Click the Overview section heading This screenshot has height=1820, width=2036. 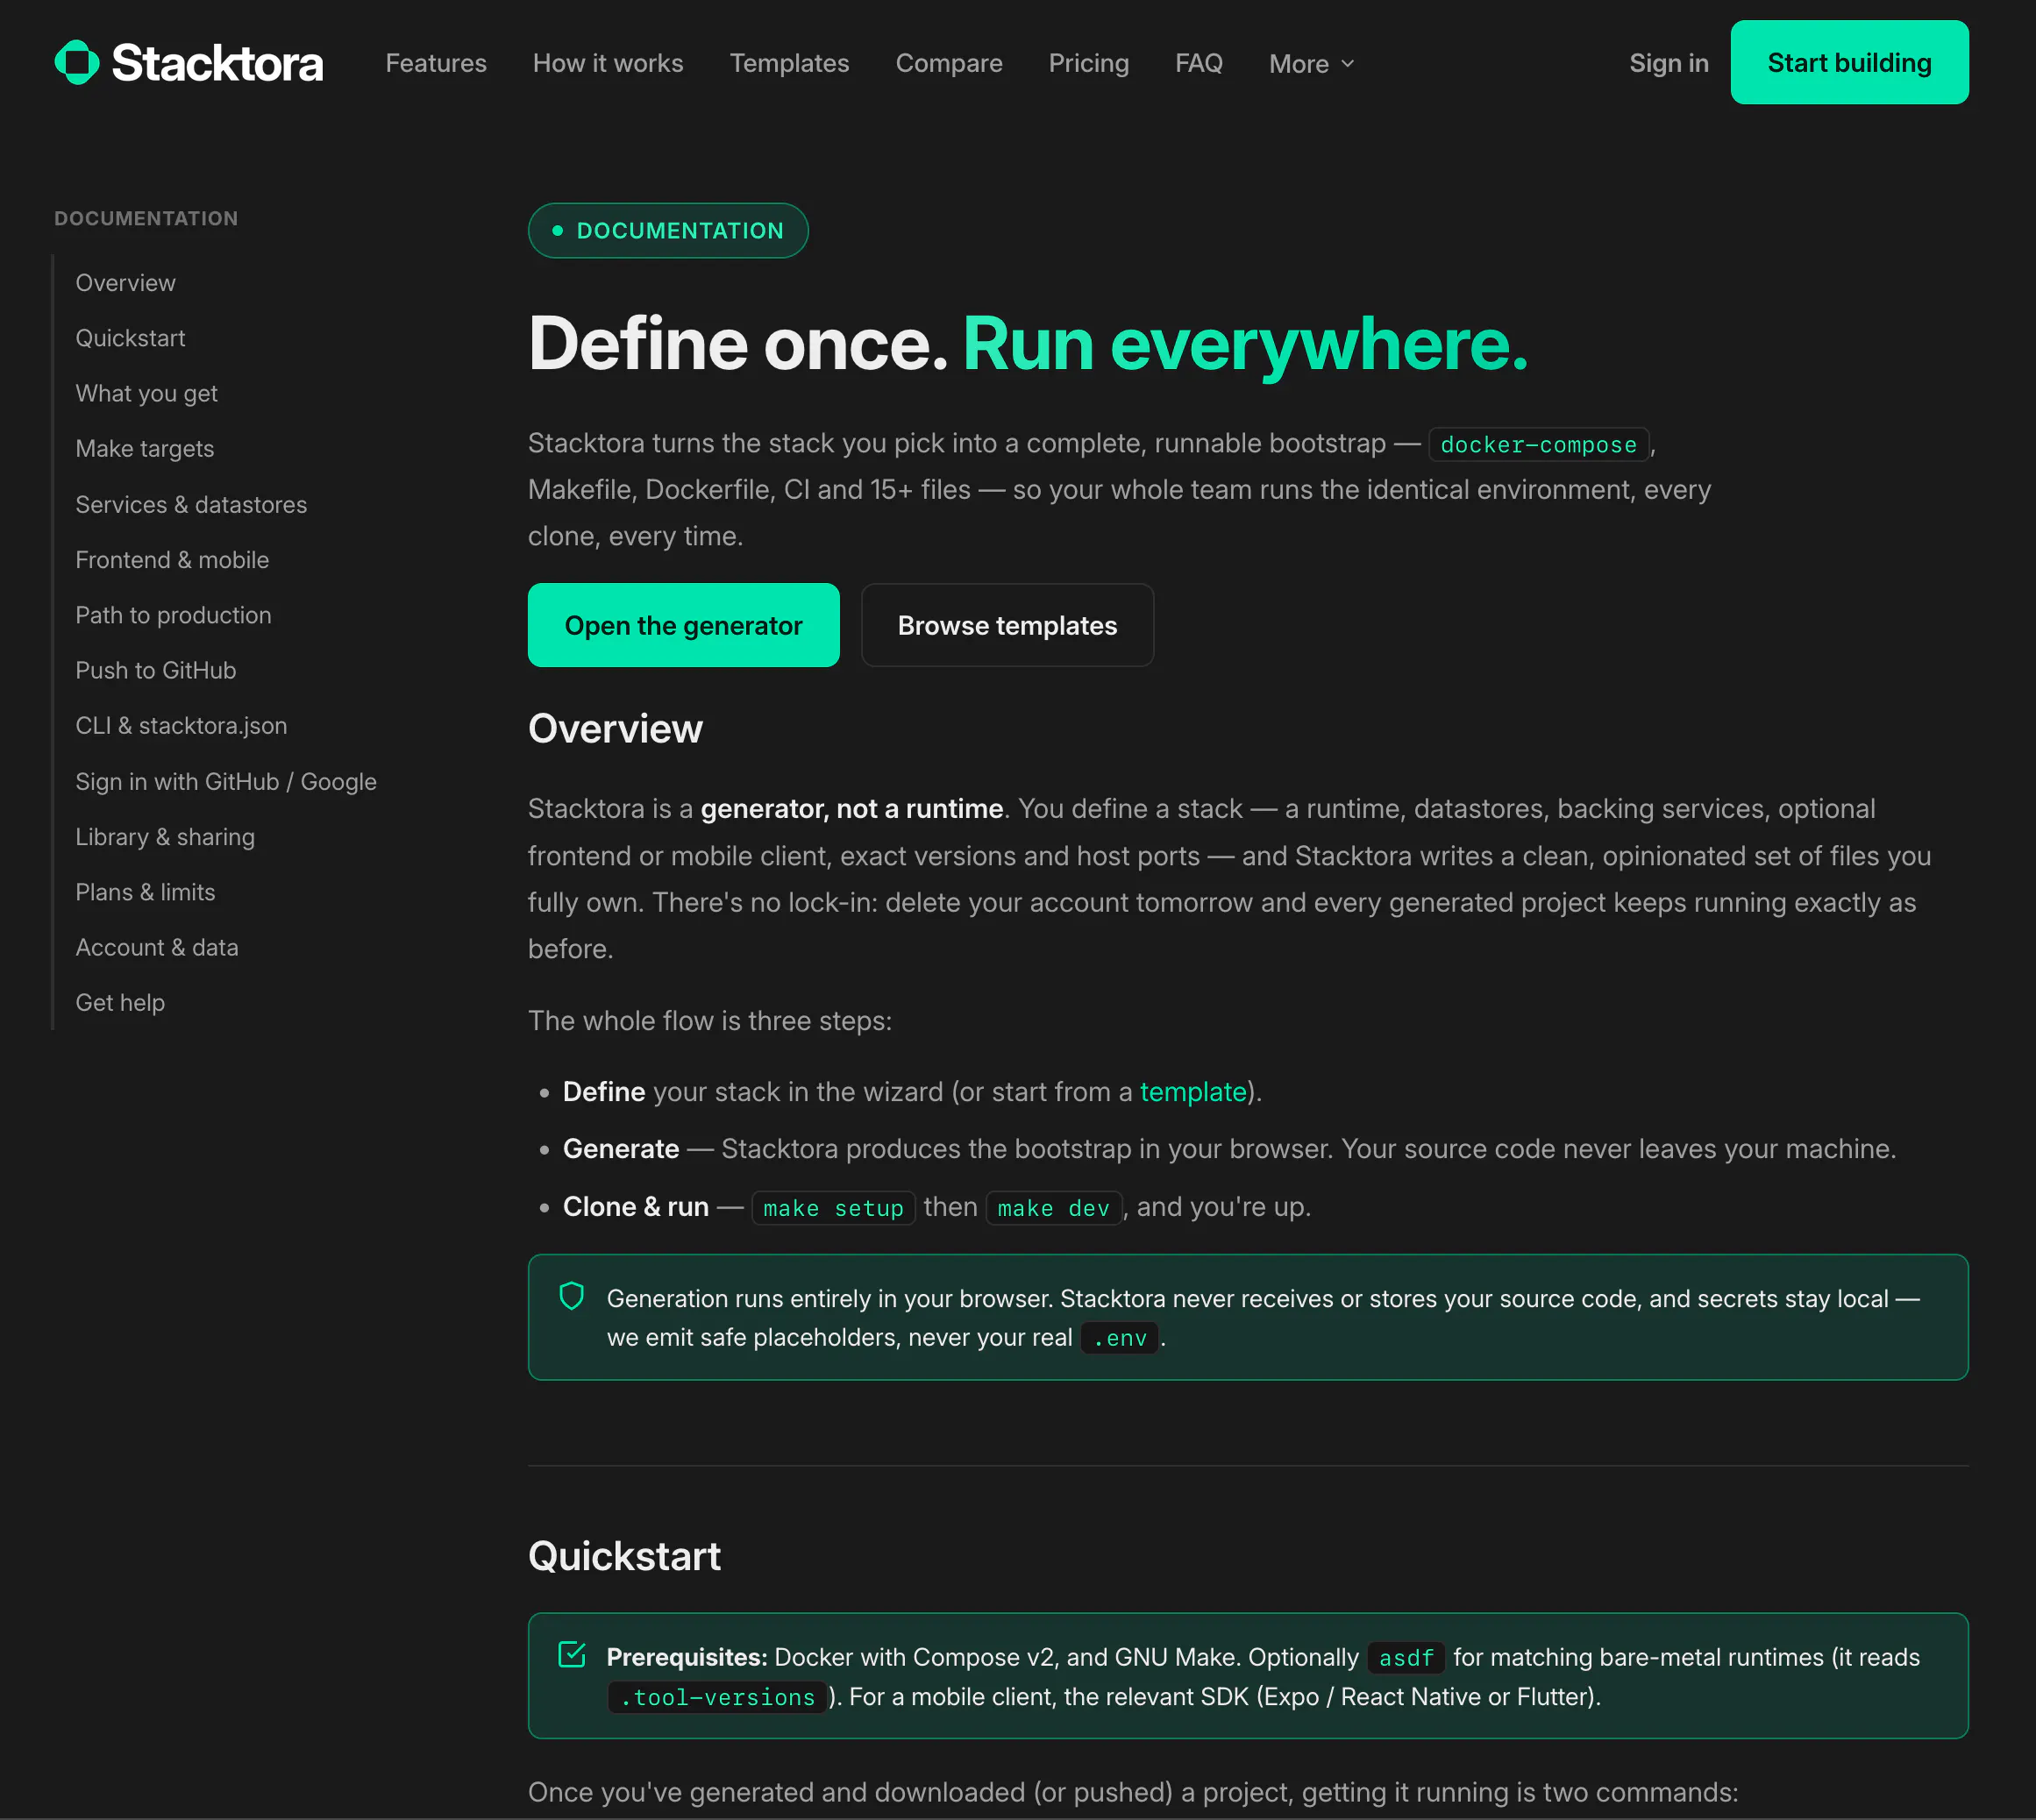coord(616,729)
